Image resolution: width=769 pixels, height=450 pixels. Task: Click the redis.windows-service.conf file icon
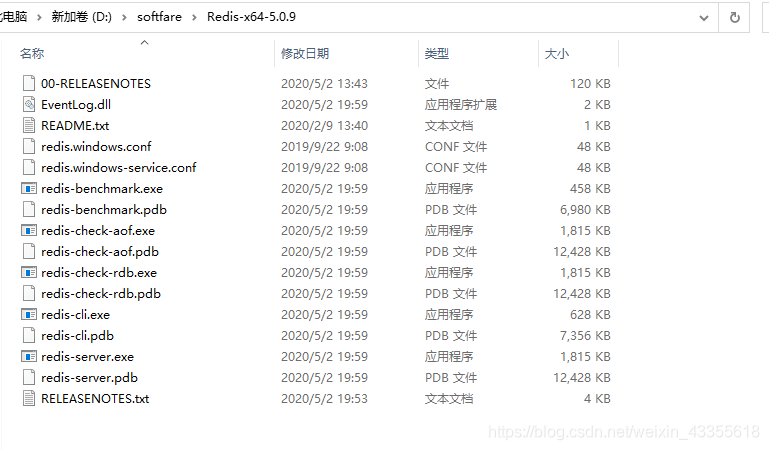pos(29,168)
